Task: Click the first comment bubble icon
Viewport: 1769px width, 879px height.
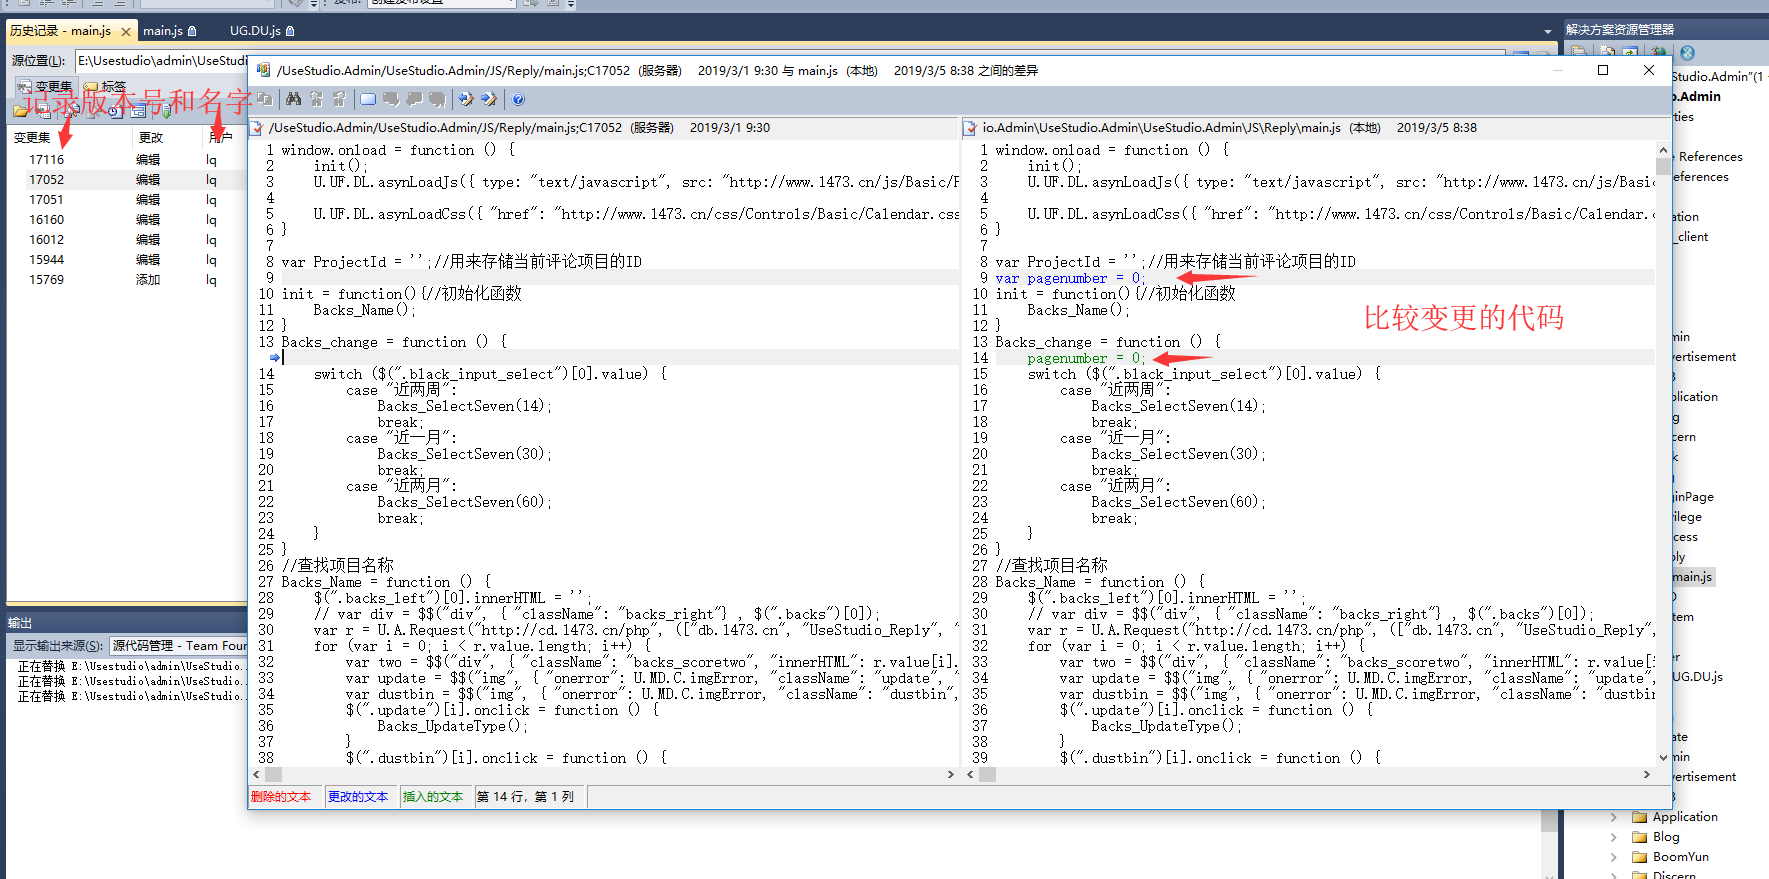Action: coord(391,99)
